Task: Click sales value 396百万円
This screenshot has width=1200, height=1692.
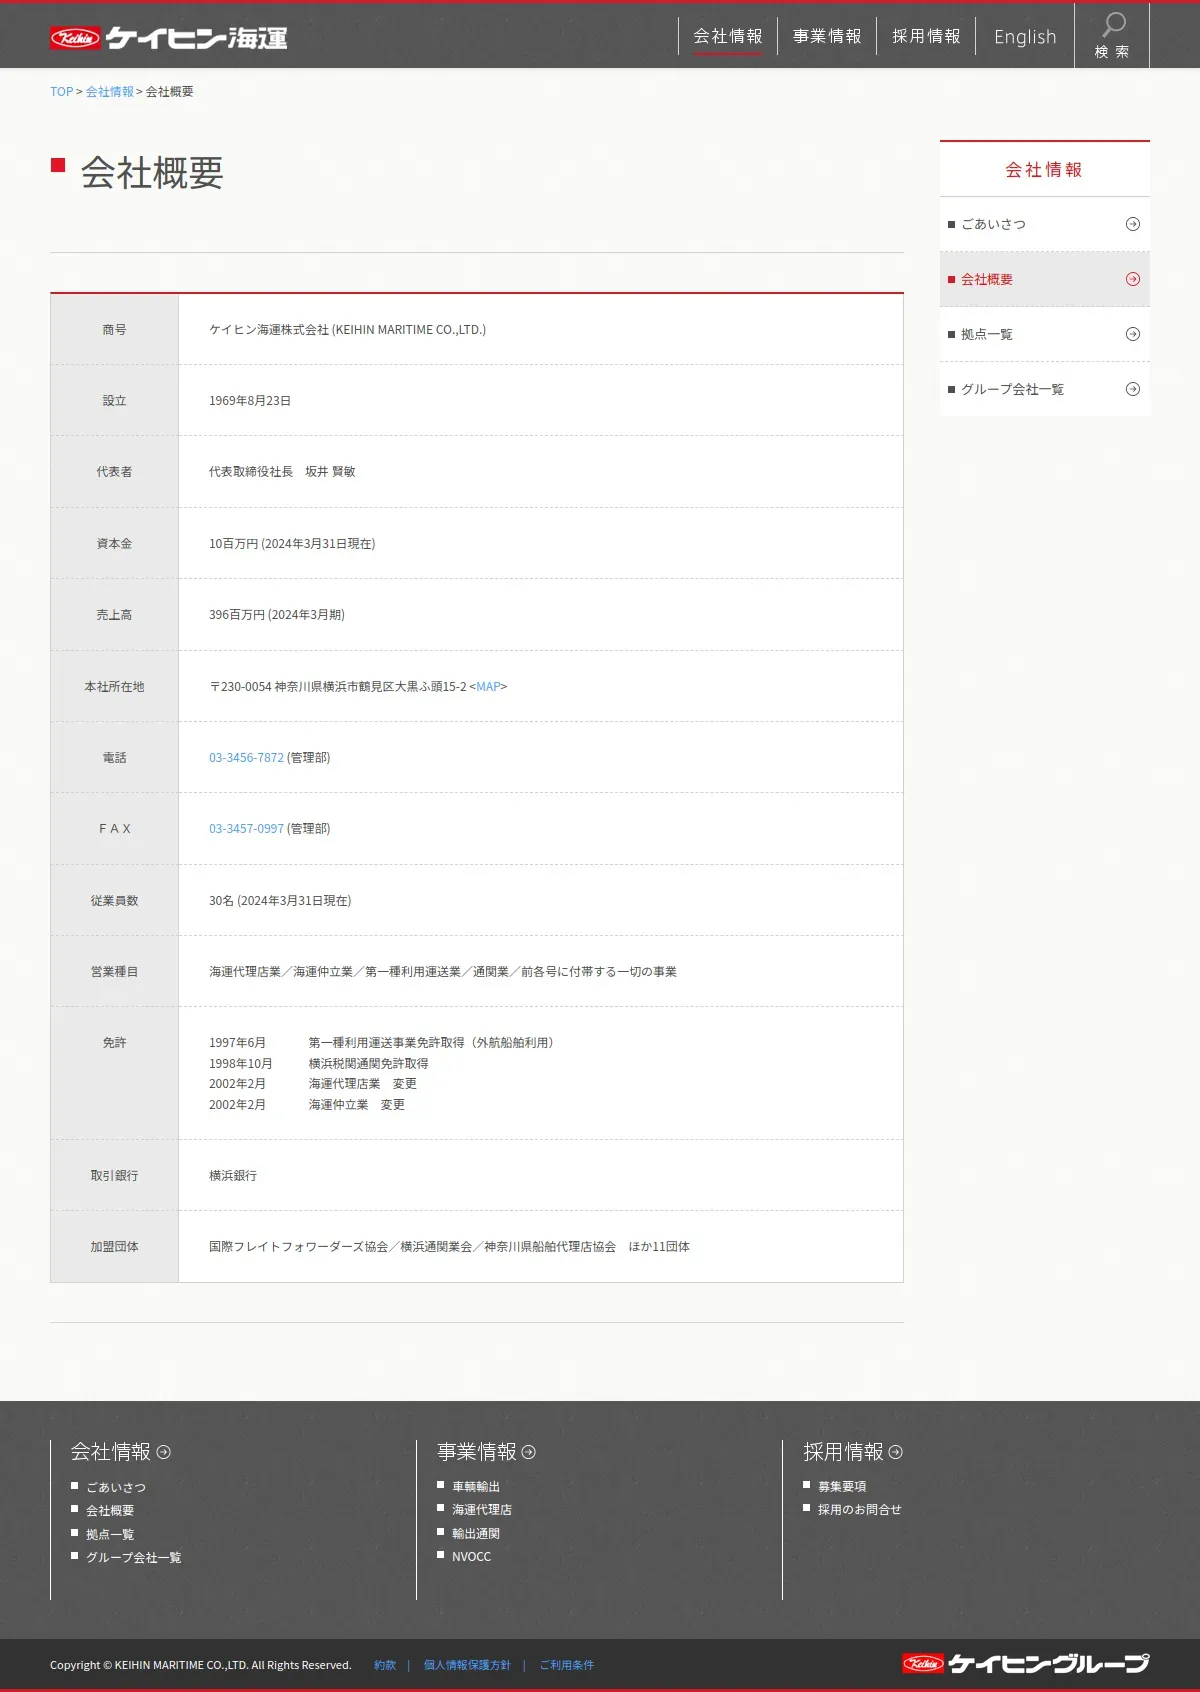Action: click(237, 614)
